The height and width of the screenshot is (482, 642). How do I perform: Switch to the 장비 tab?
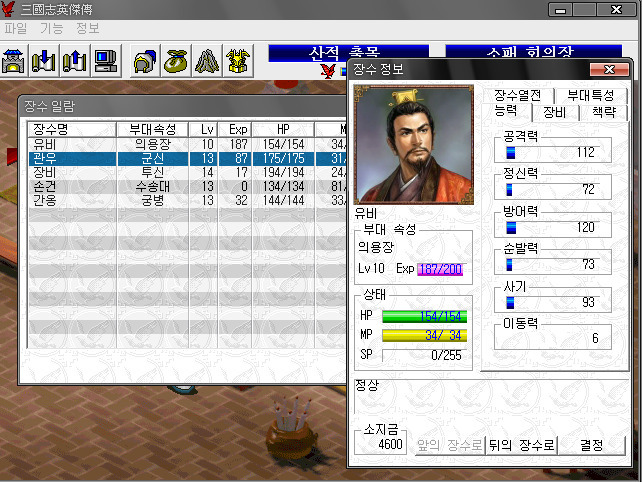tap(555, 112)
